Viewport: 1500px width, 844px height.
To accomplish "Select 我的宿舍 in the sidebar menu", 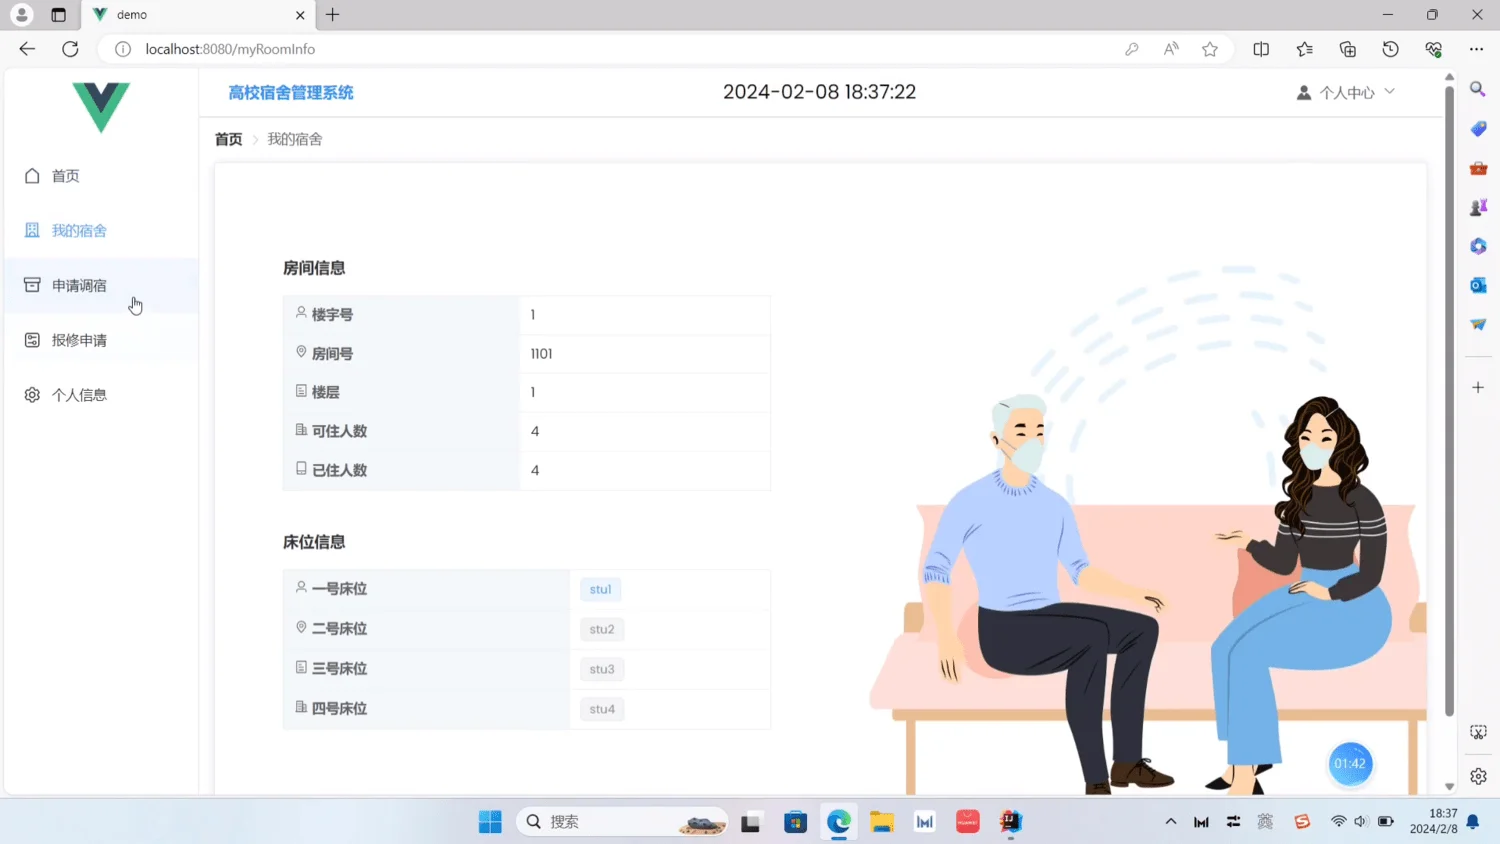I will [79, 230].
